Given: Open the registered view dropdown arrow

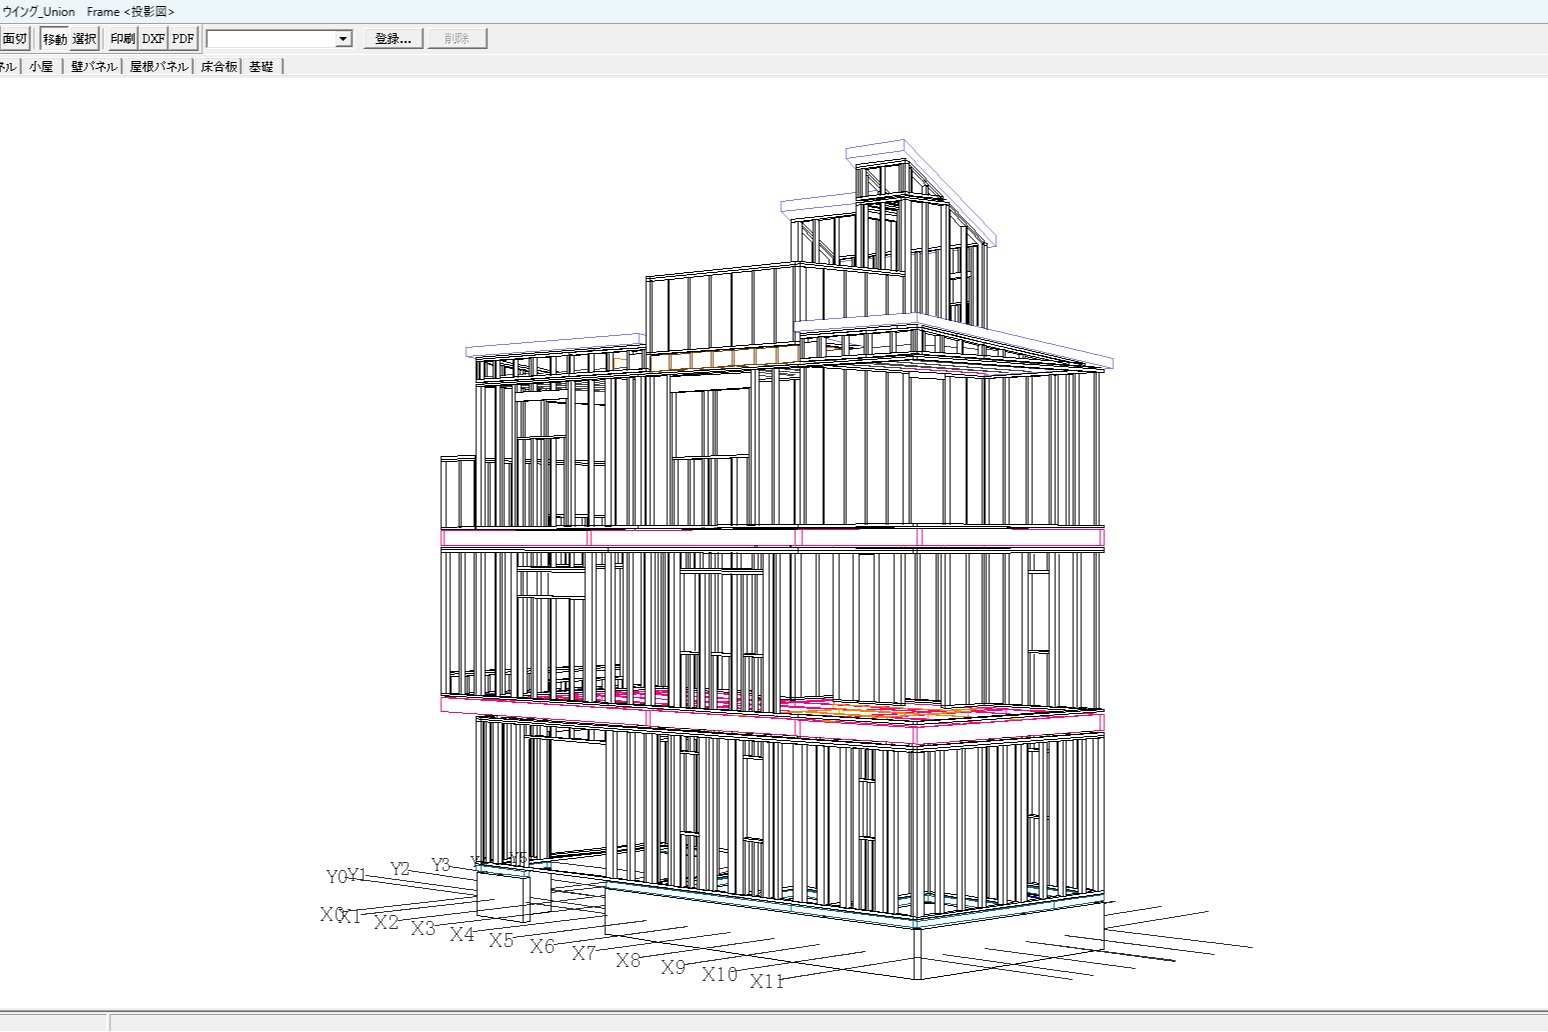Looking at the screenshot, I should tap(343, 39).
